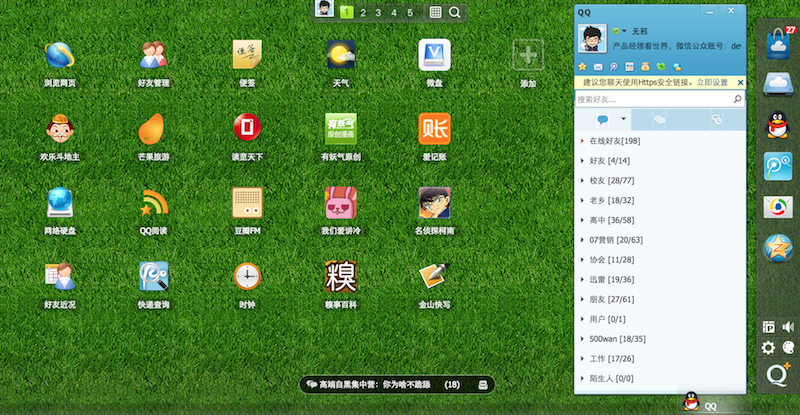Open the 读览天下 app
Screen dimensions: 800x415
click(247, 128)
